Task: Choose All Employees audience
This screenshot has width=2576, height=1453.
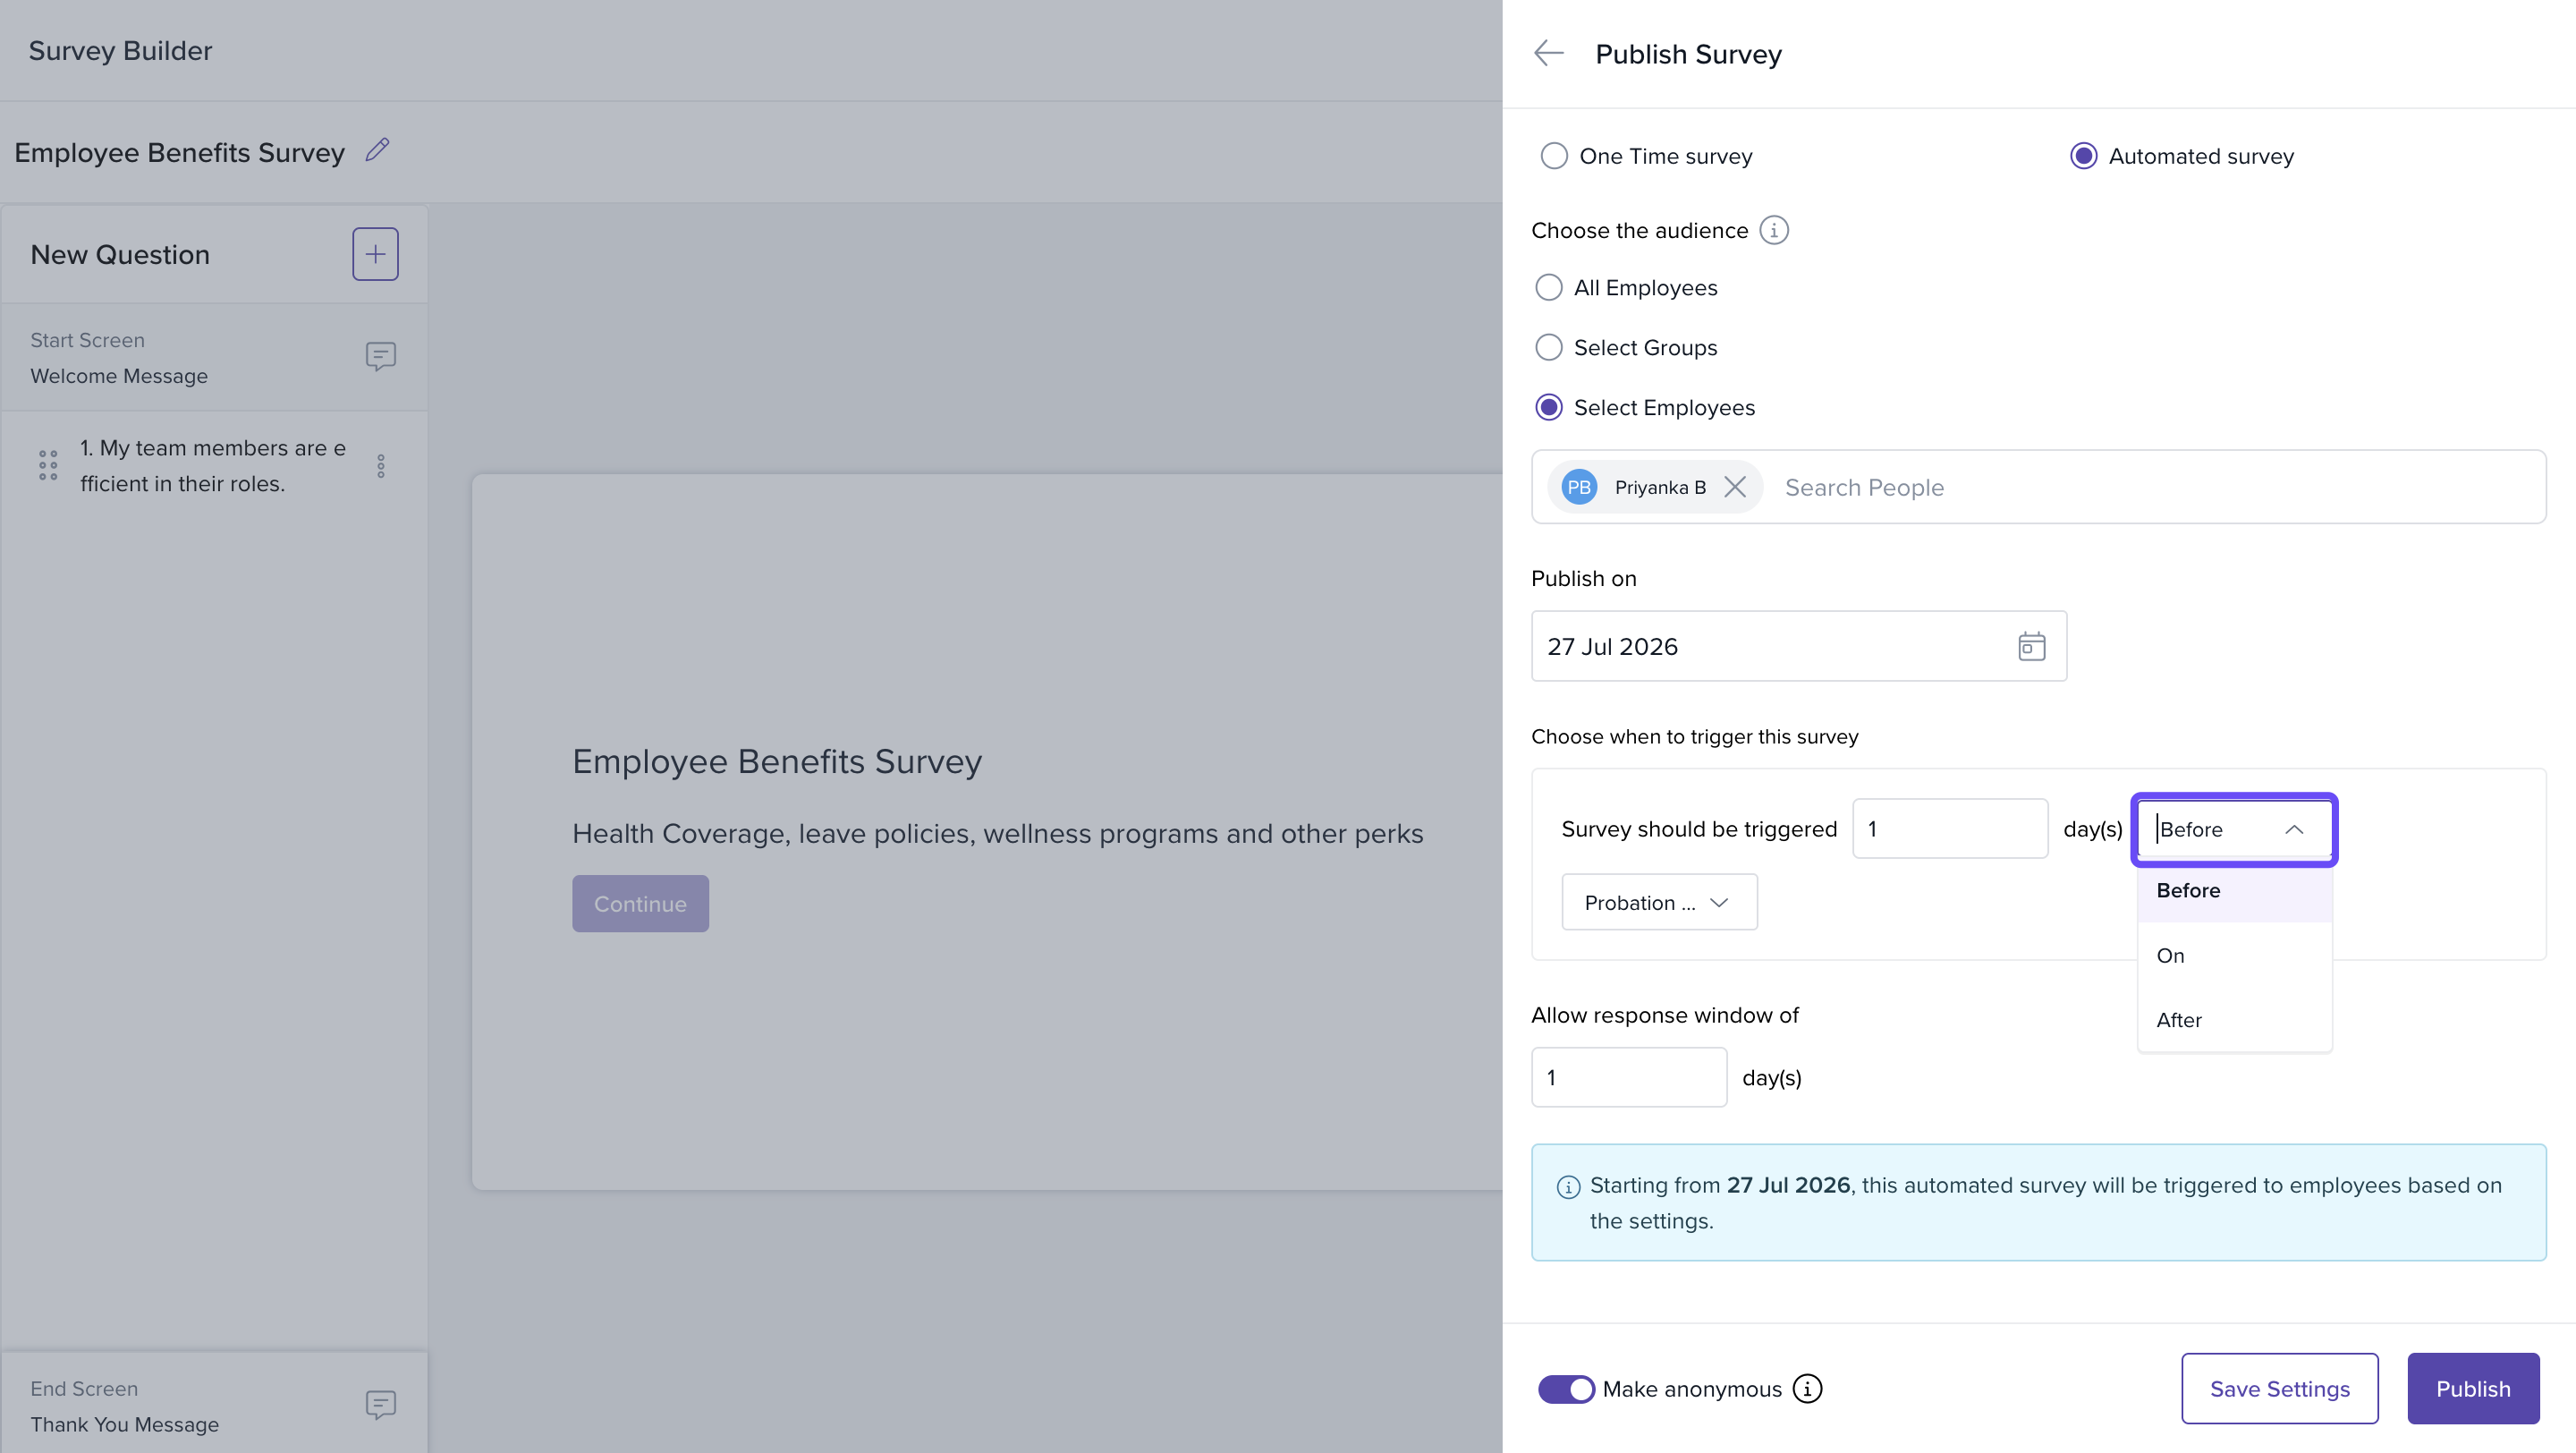Action: tap(1548, 288)
